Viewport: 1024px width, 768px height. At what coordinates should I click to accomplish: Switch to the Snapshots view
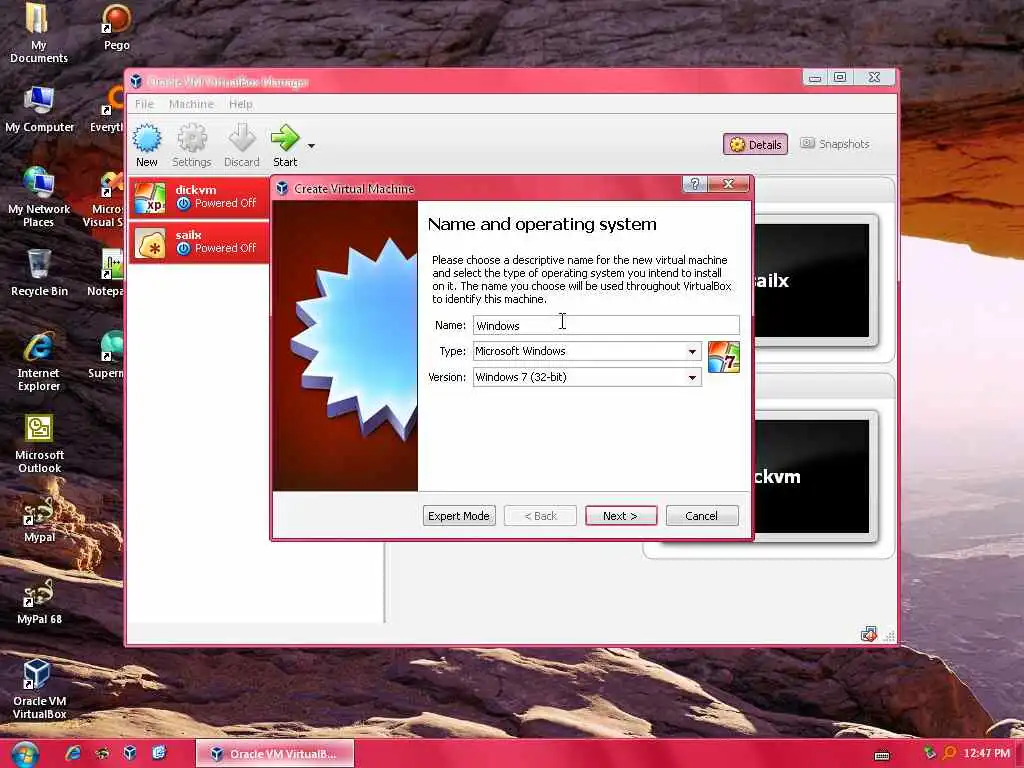pyautogui.click(x=835, y=144)
